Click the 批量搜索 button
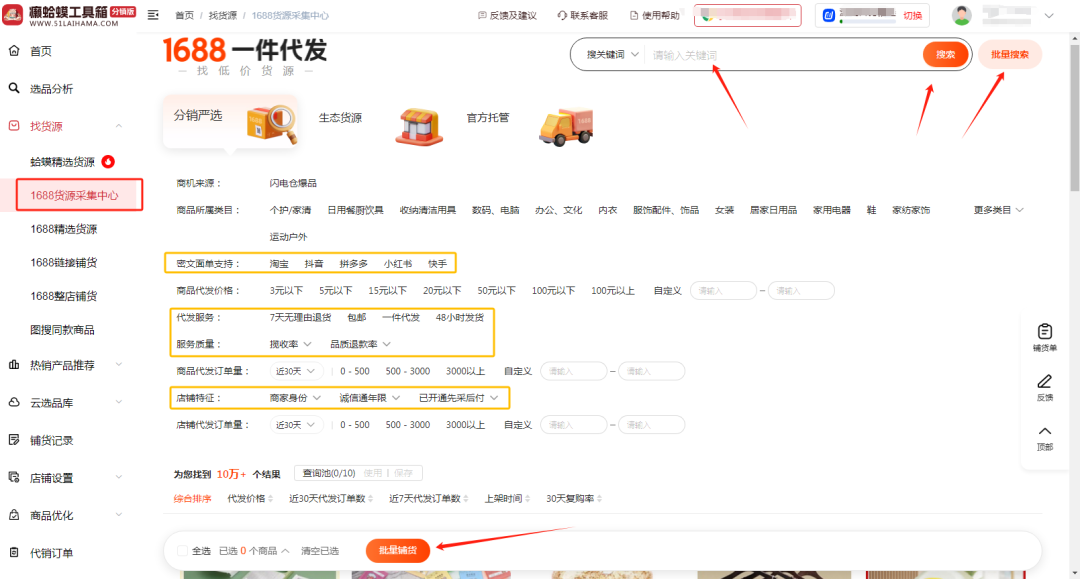The width and height of the screenshot is (1080, 581). coord(1009,54)
